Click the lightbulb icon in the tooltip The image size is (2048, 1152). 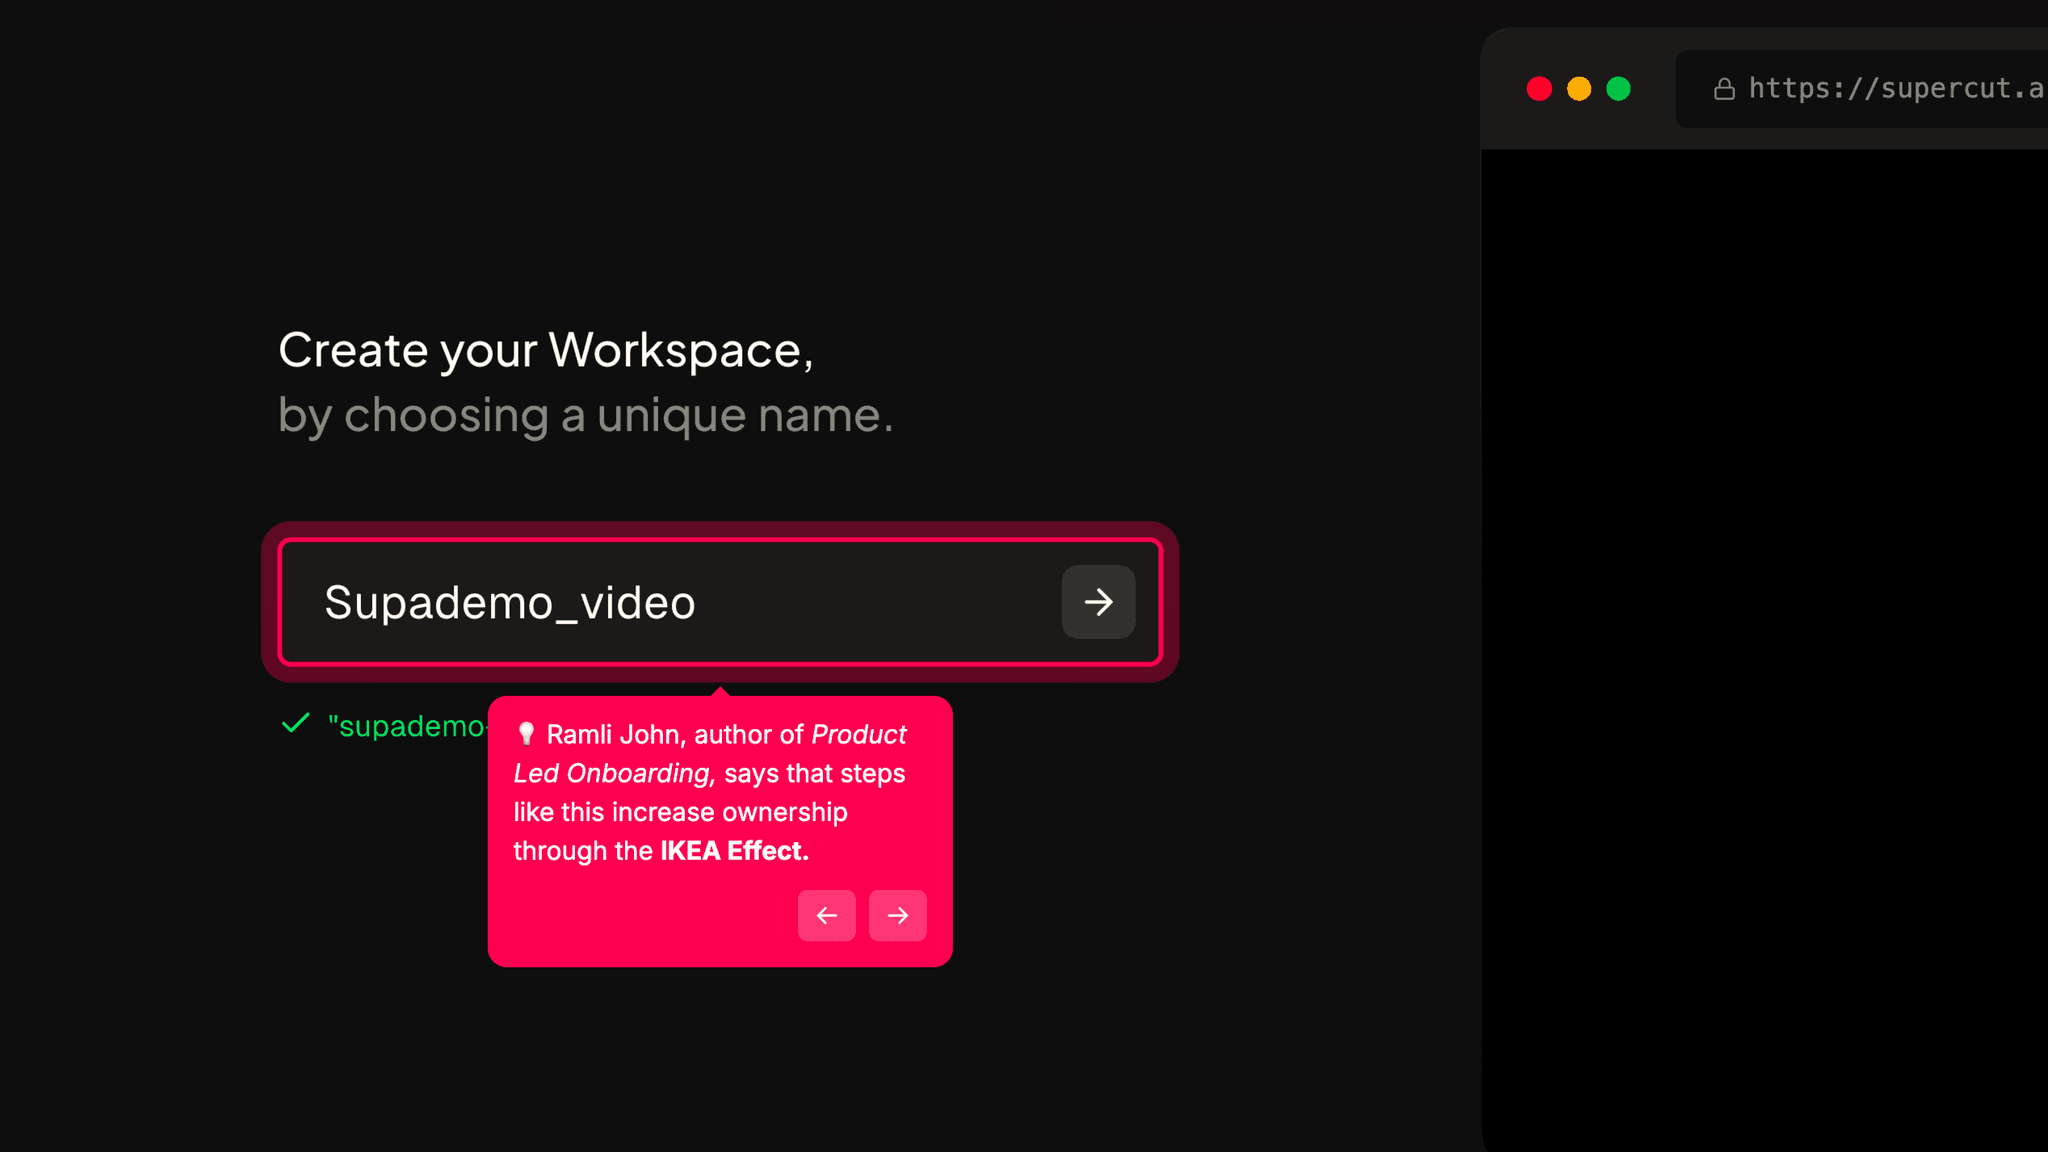(x=526, y=733)
